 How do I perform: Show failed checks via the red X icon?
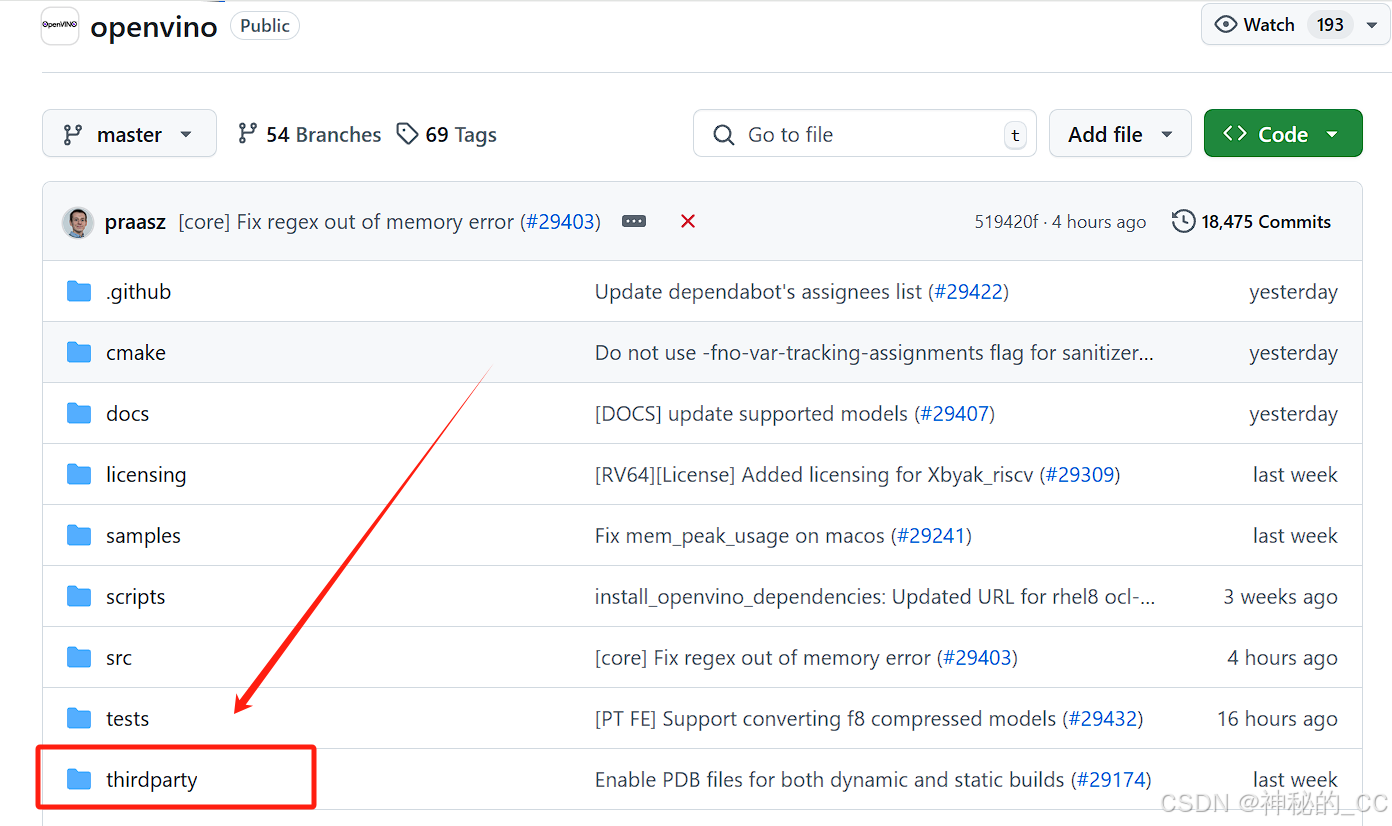click(x=688, y=221)
